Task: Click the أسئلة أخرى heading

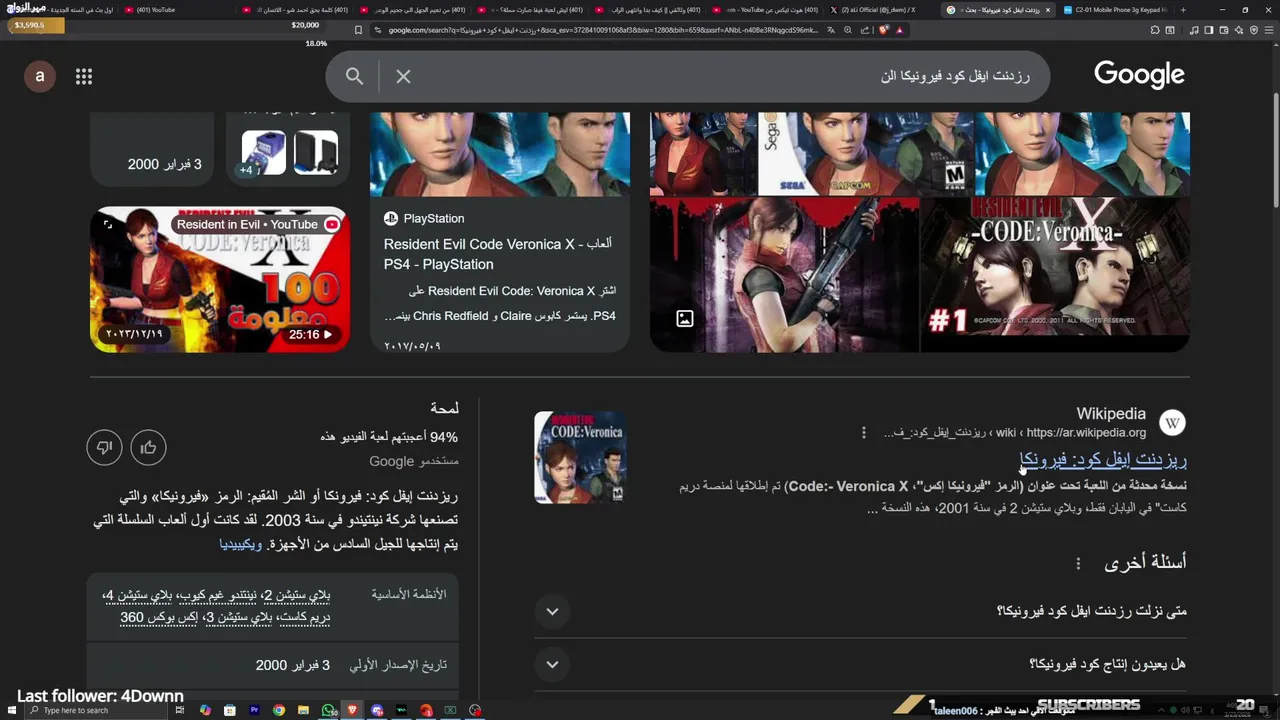Action: click(1145, 562)
